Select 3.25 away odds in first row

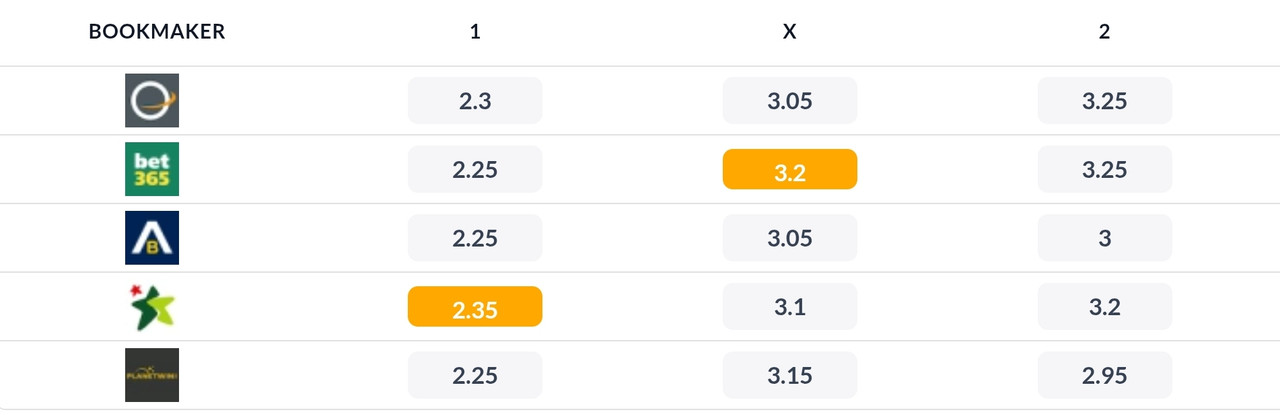[x=1105, y=101]
